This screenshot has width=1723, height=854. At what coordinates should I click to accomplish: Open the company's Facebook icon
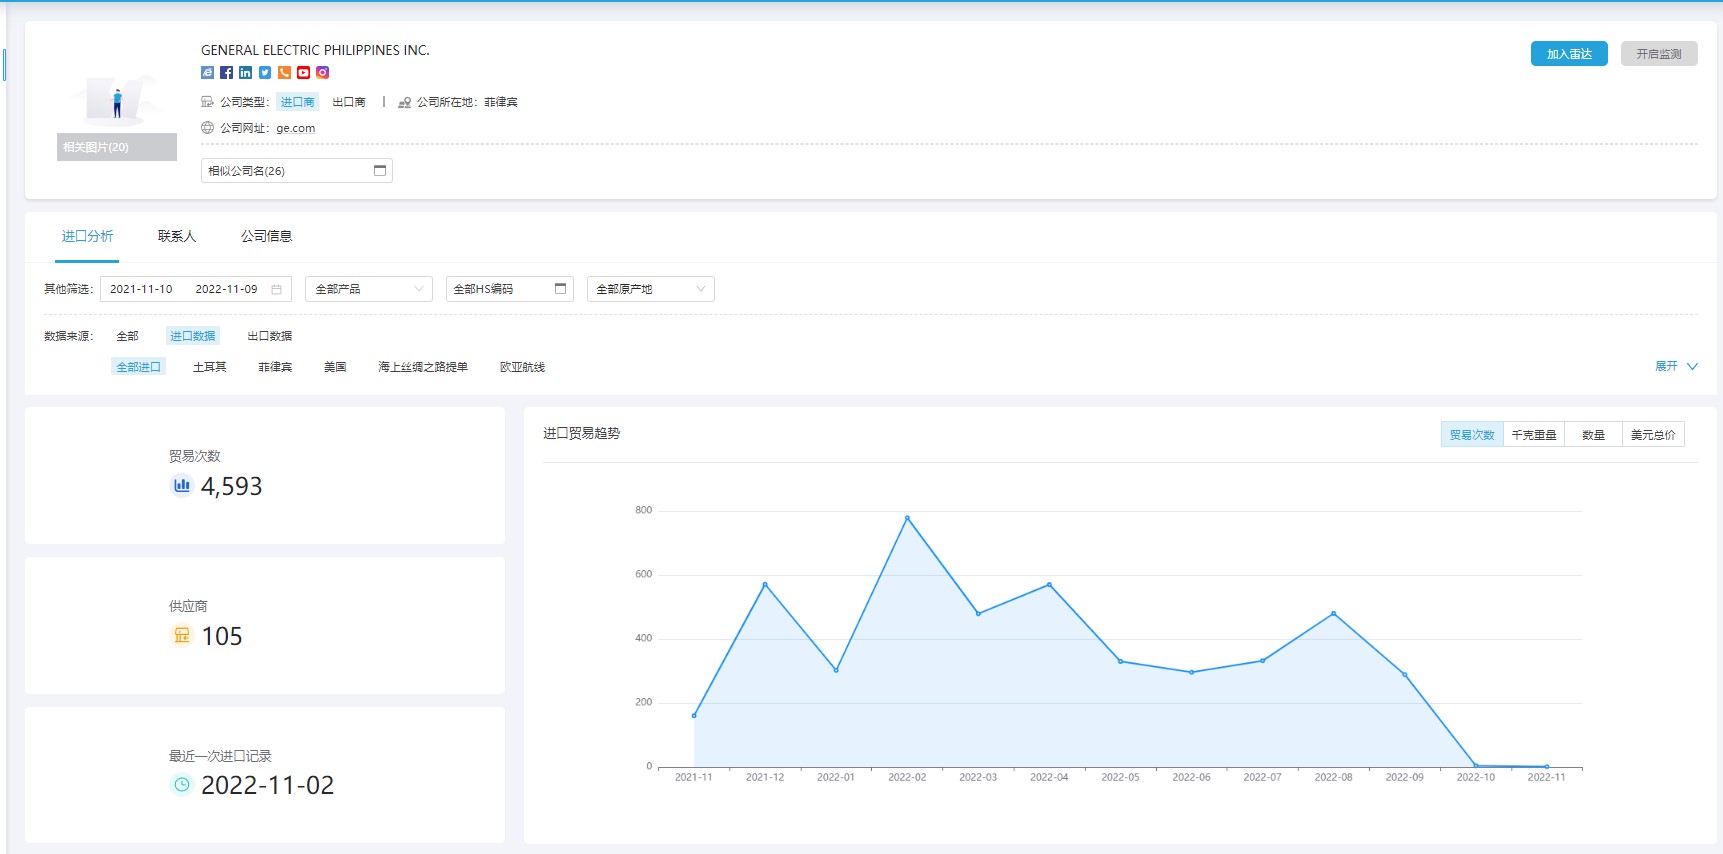point(226,73)
